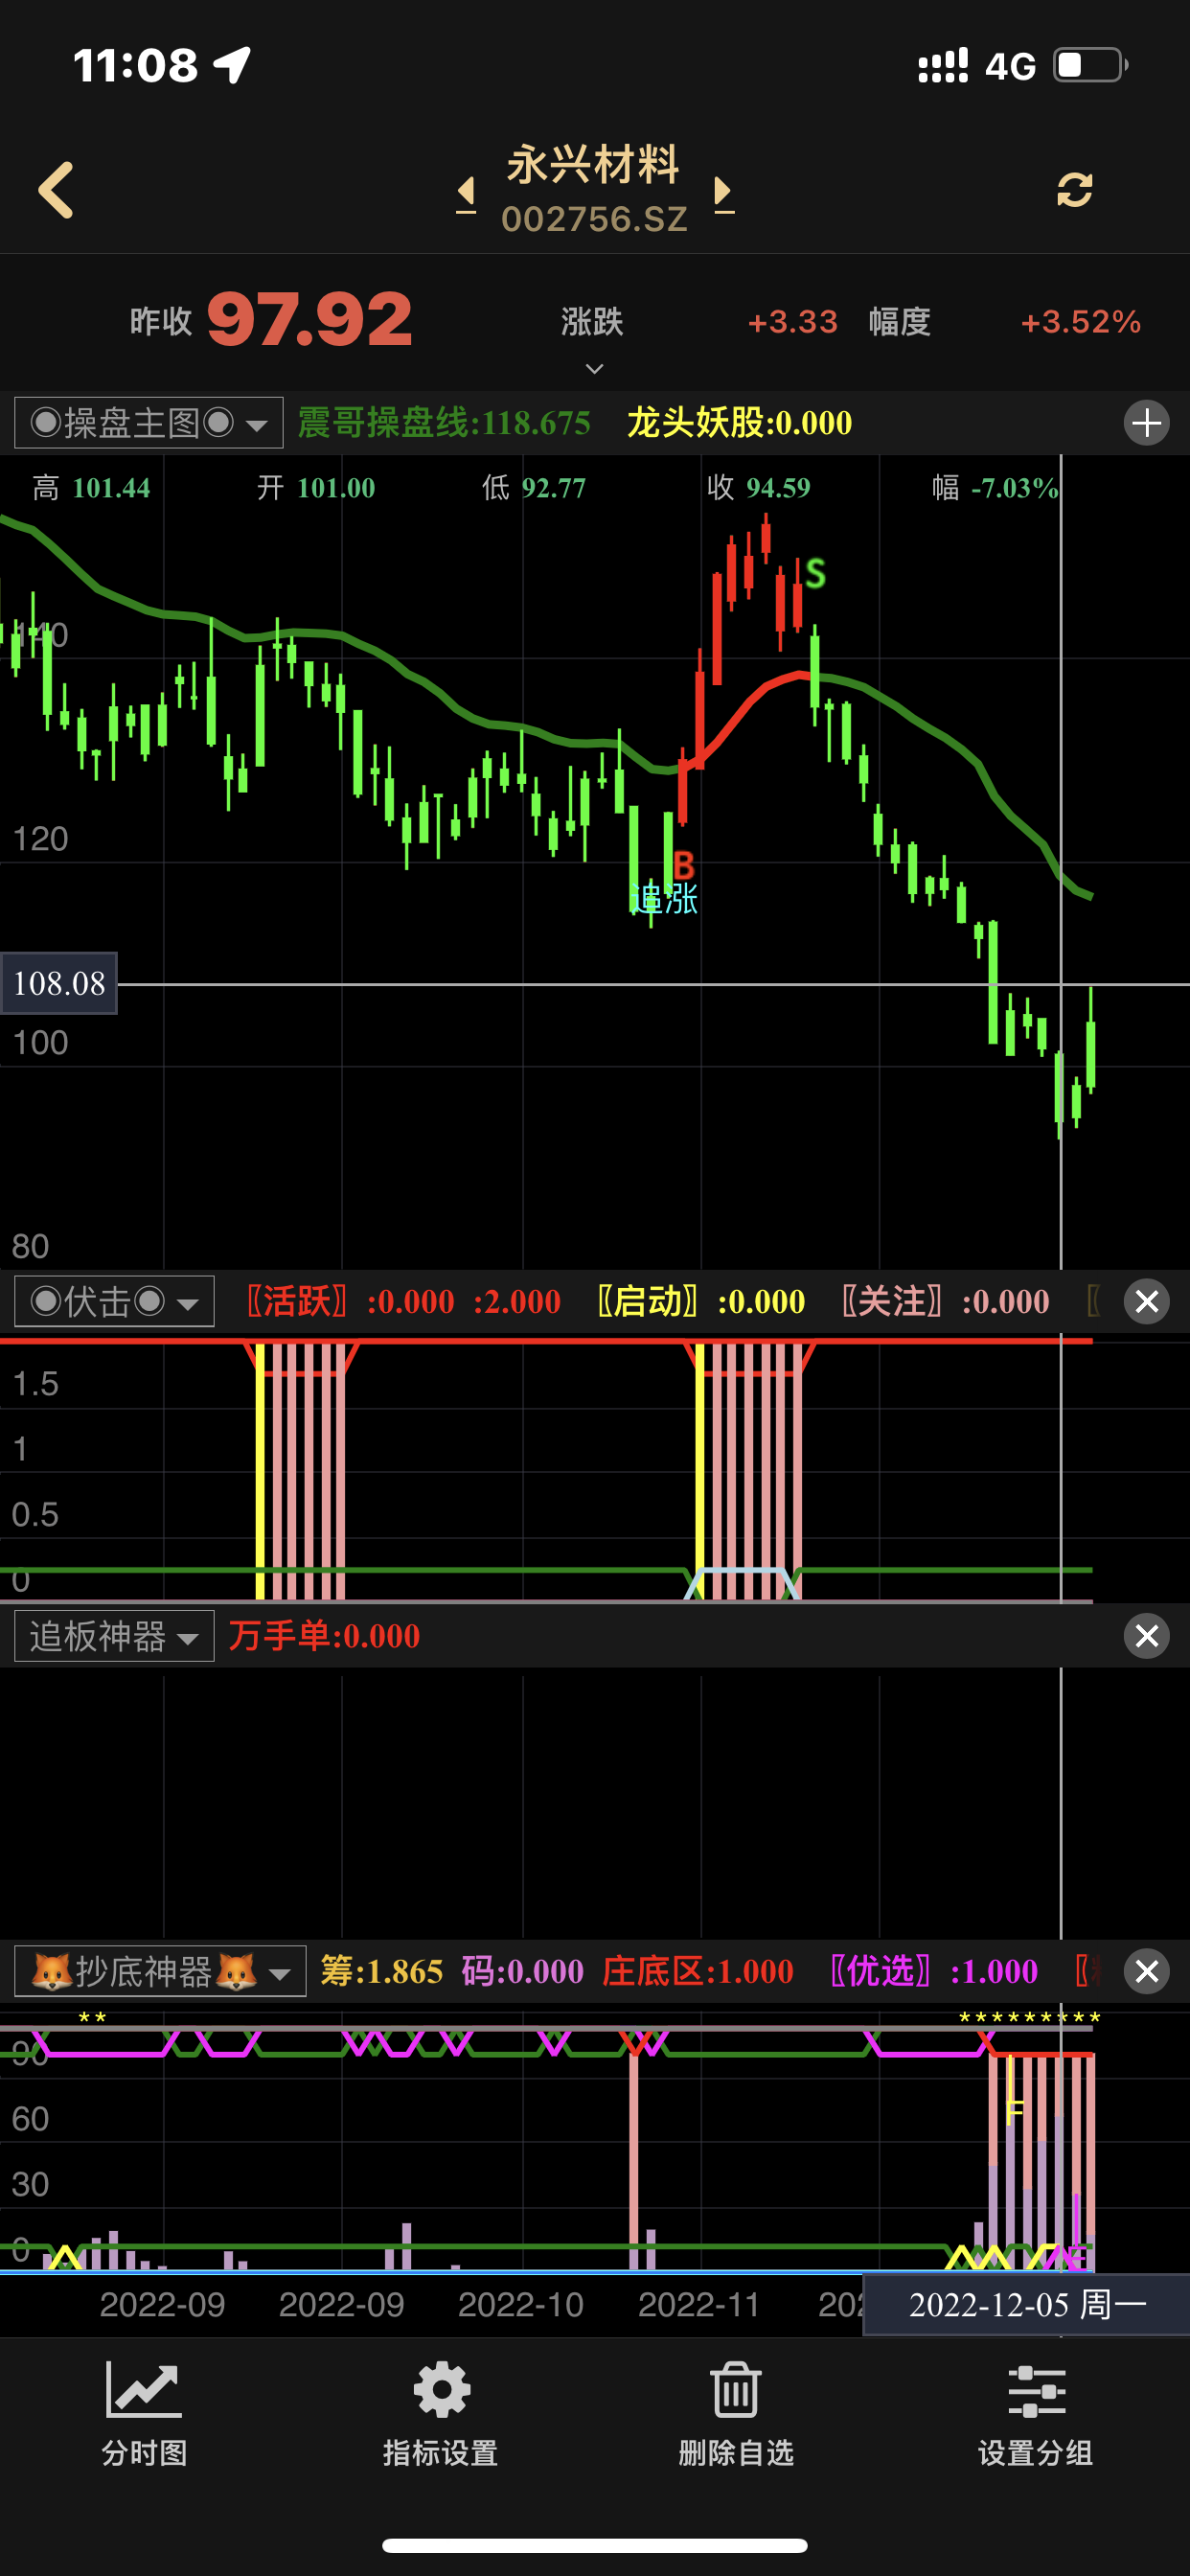Screen dimensions: 1190x2576
Task: Go to next stock with right arrow
Action: coord(724,191)
